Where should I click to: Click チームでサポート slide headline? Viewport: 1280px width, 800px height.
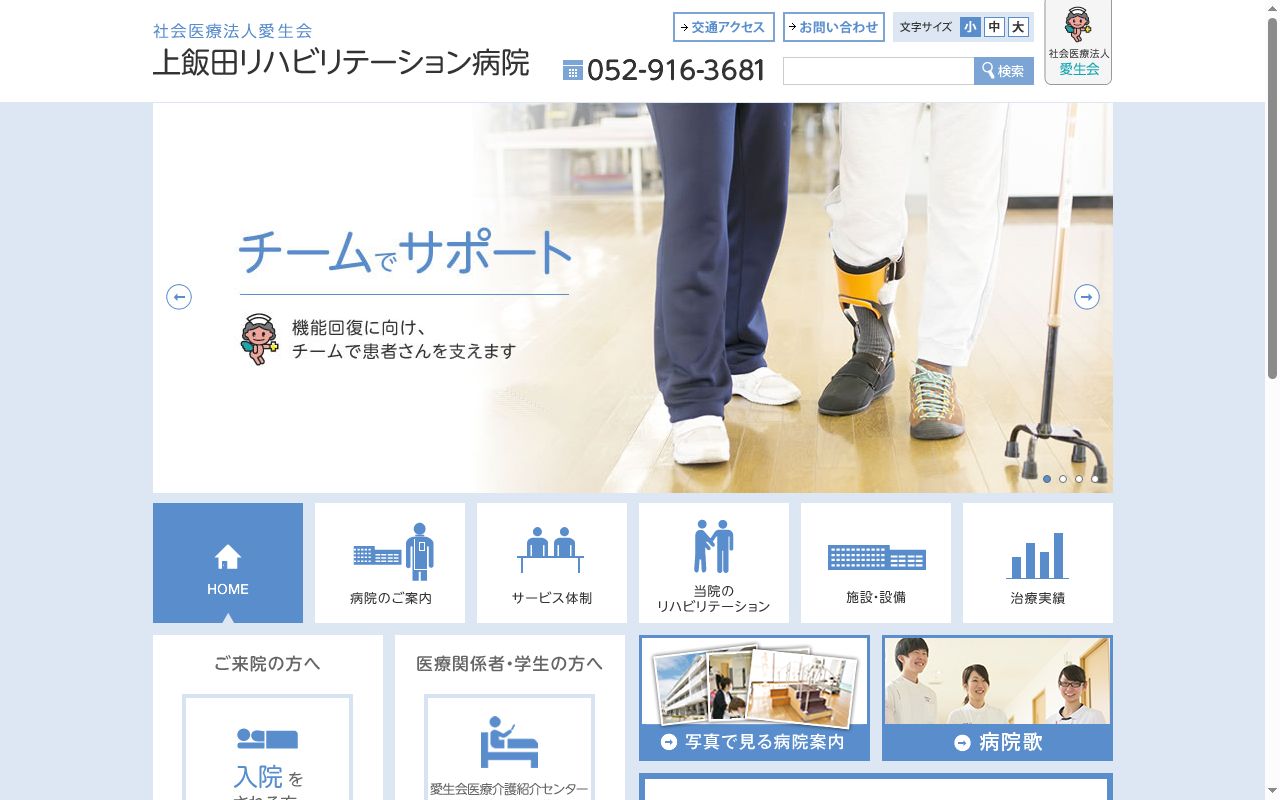tap(405, 253)
